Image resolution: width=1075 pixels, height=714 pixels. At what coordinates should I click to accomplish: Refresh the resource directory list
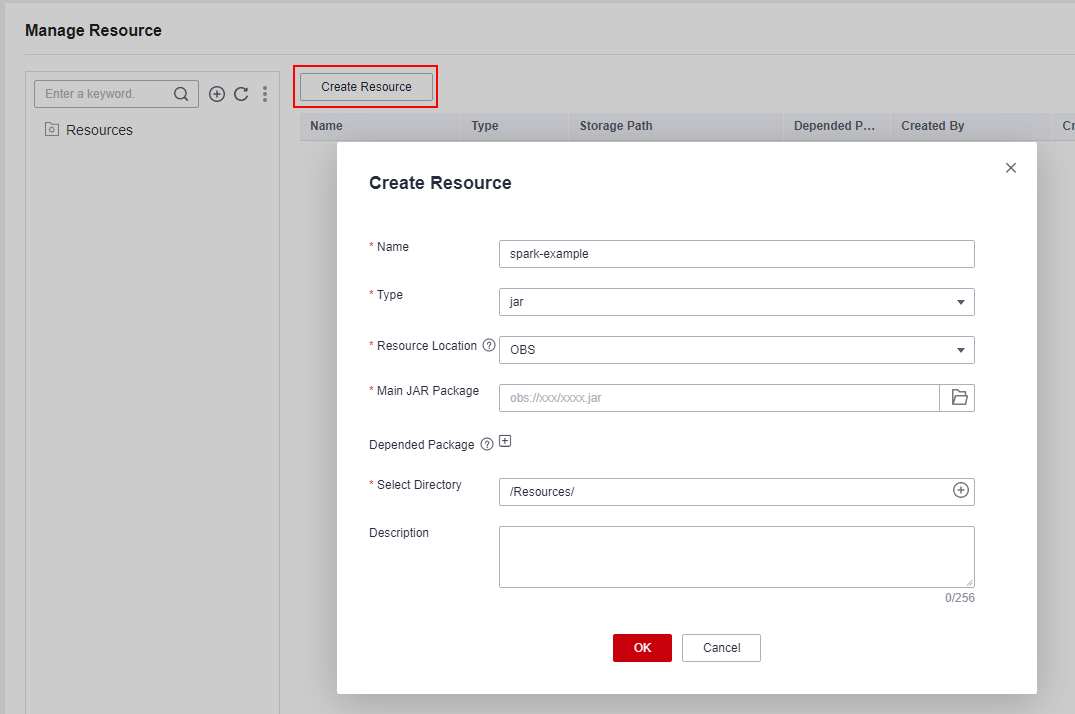[241, 94]
